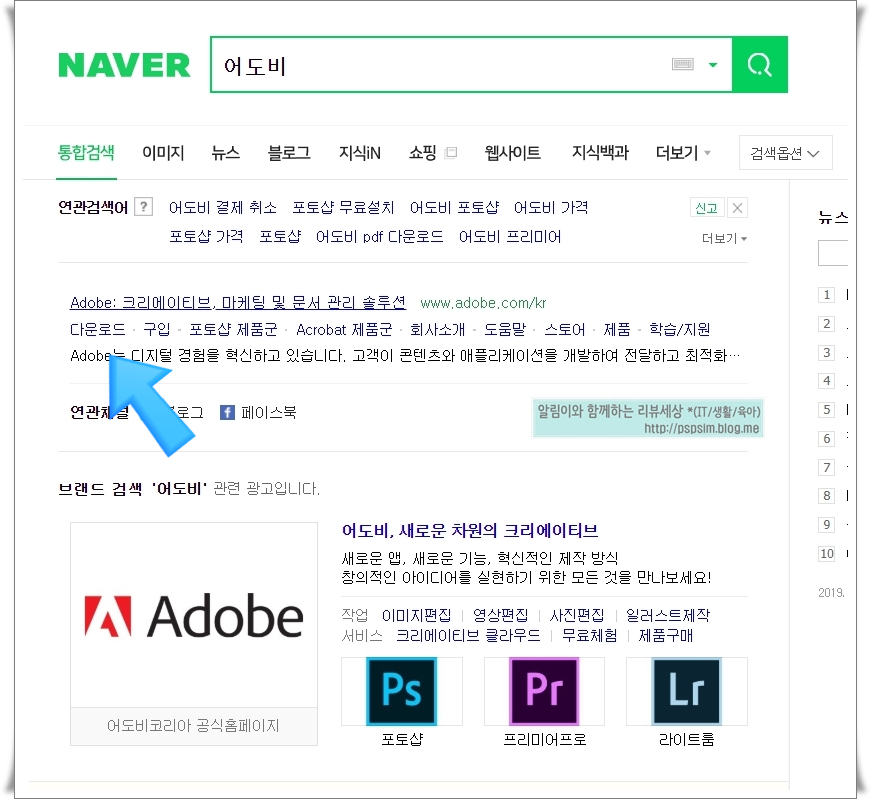Click the green search magnifier button
This screenshot has height=799, width=871.
click(759, 64)
